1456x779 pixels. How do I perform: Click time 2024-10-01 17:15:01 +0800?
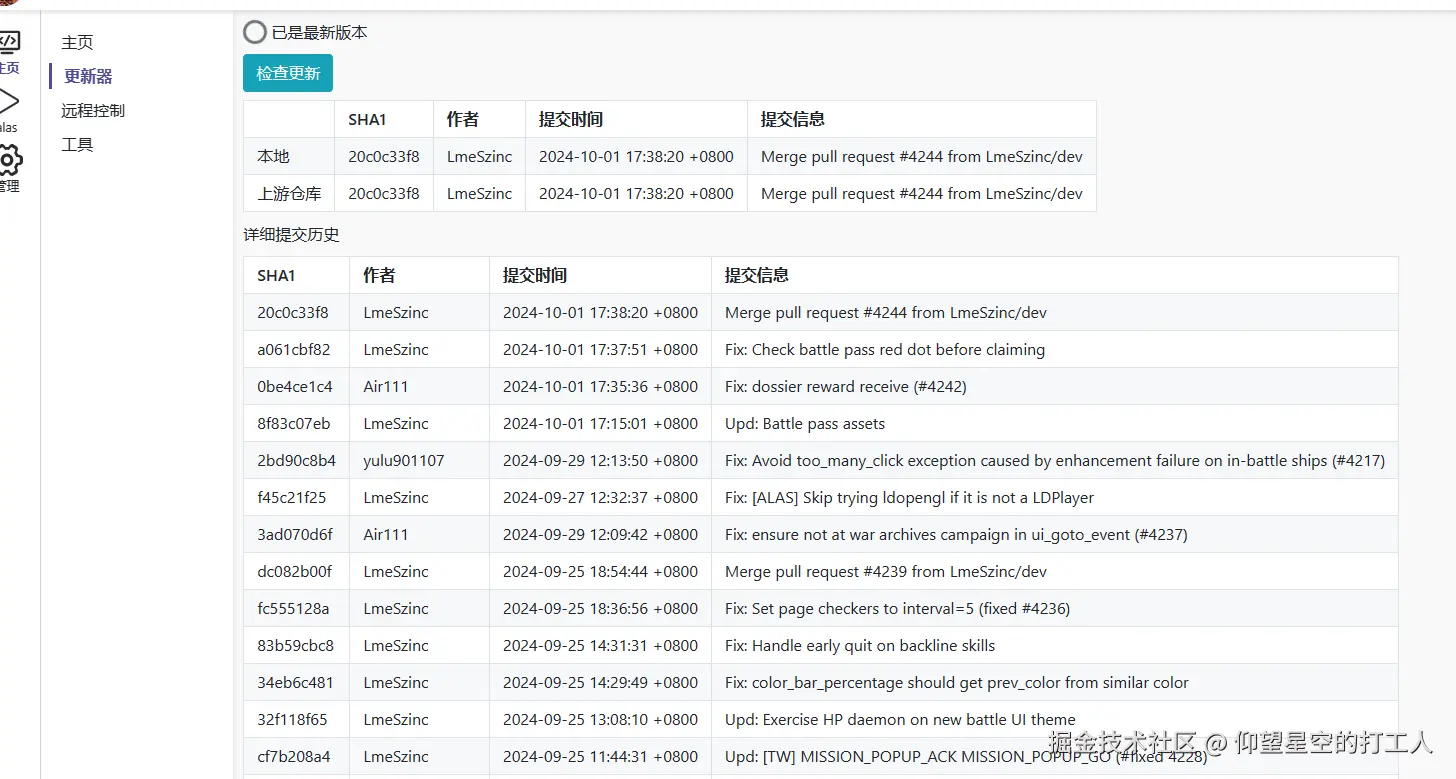click(x=600, y=423)
